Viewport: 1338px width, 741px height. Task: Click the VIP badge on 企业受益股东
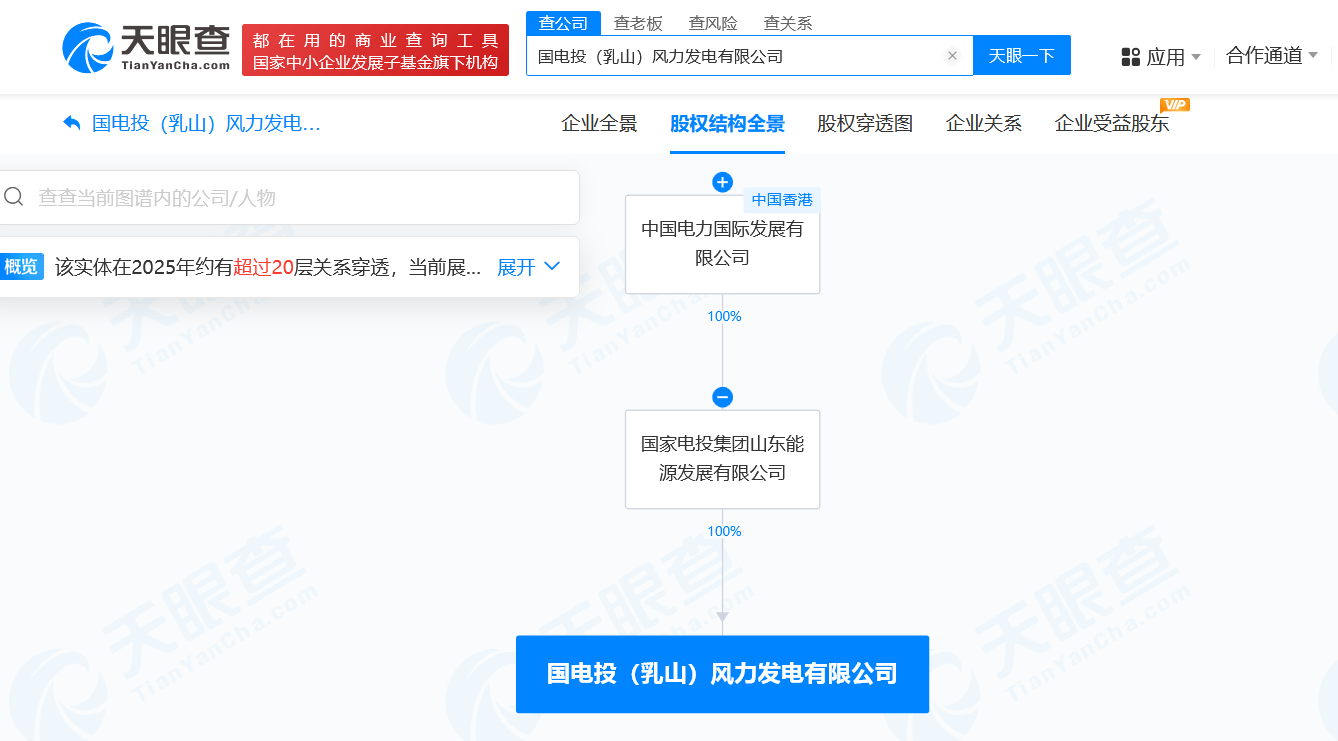tap(1174, 105)
